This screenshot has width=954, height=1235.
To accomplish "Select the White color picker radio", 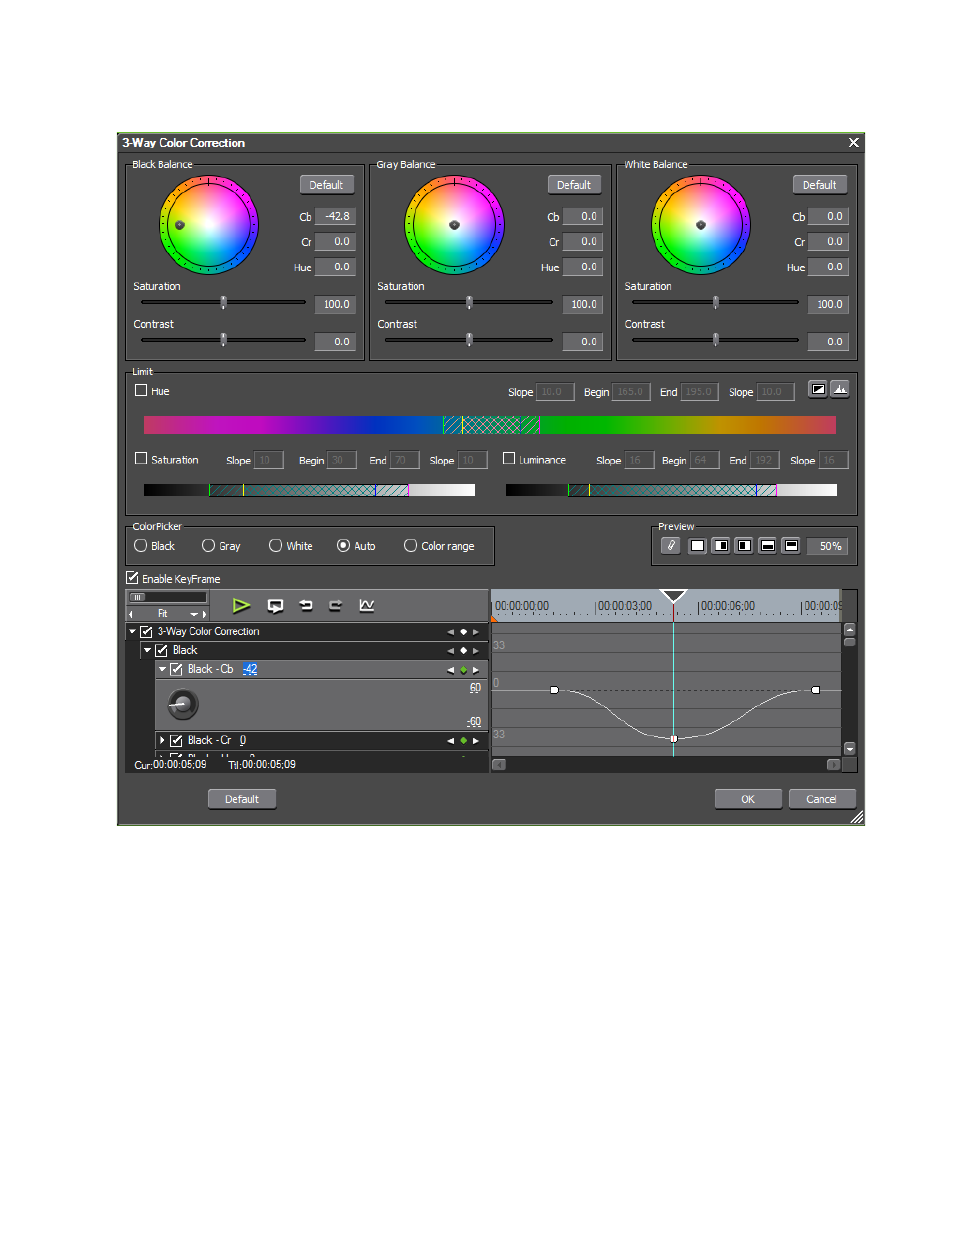I will tap(275, 546).
